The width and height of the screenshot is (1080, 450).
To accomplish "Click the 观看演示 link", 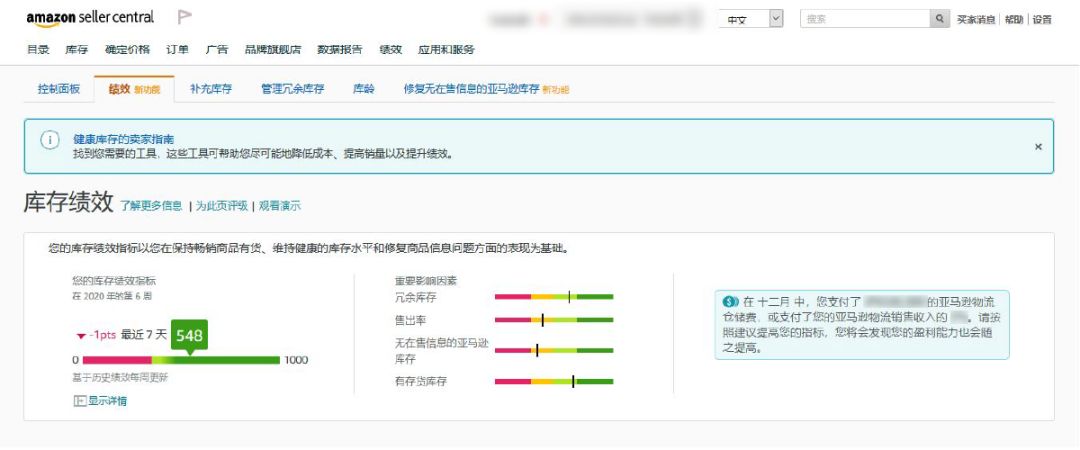I will point(280,205).
